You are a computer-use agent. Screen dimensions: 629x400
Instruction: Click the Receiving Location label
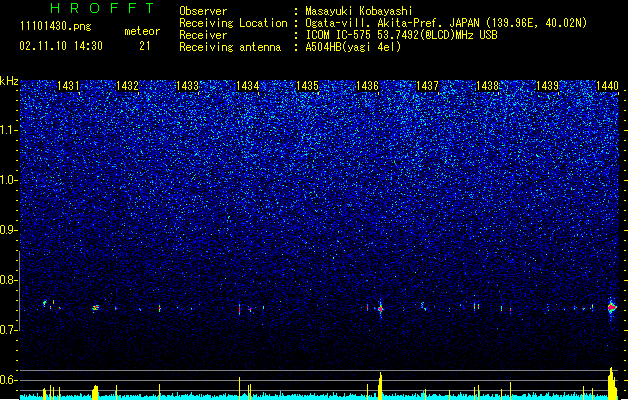(233, 23)
